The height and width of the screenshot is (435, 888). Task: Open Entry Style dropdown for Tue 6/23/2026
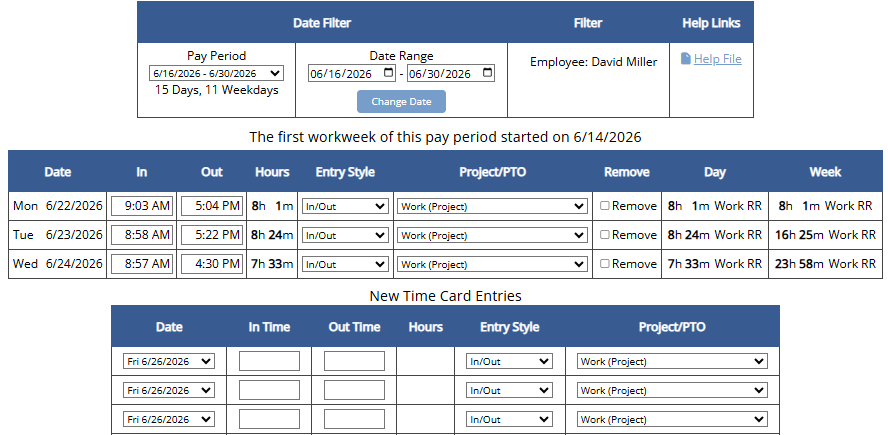click(x=345, y=235)
